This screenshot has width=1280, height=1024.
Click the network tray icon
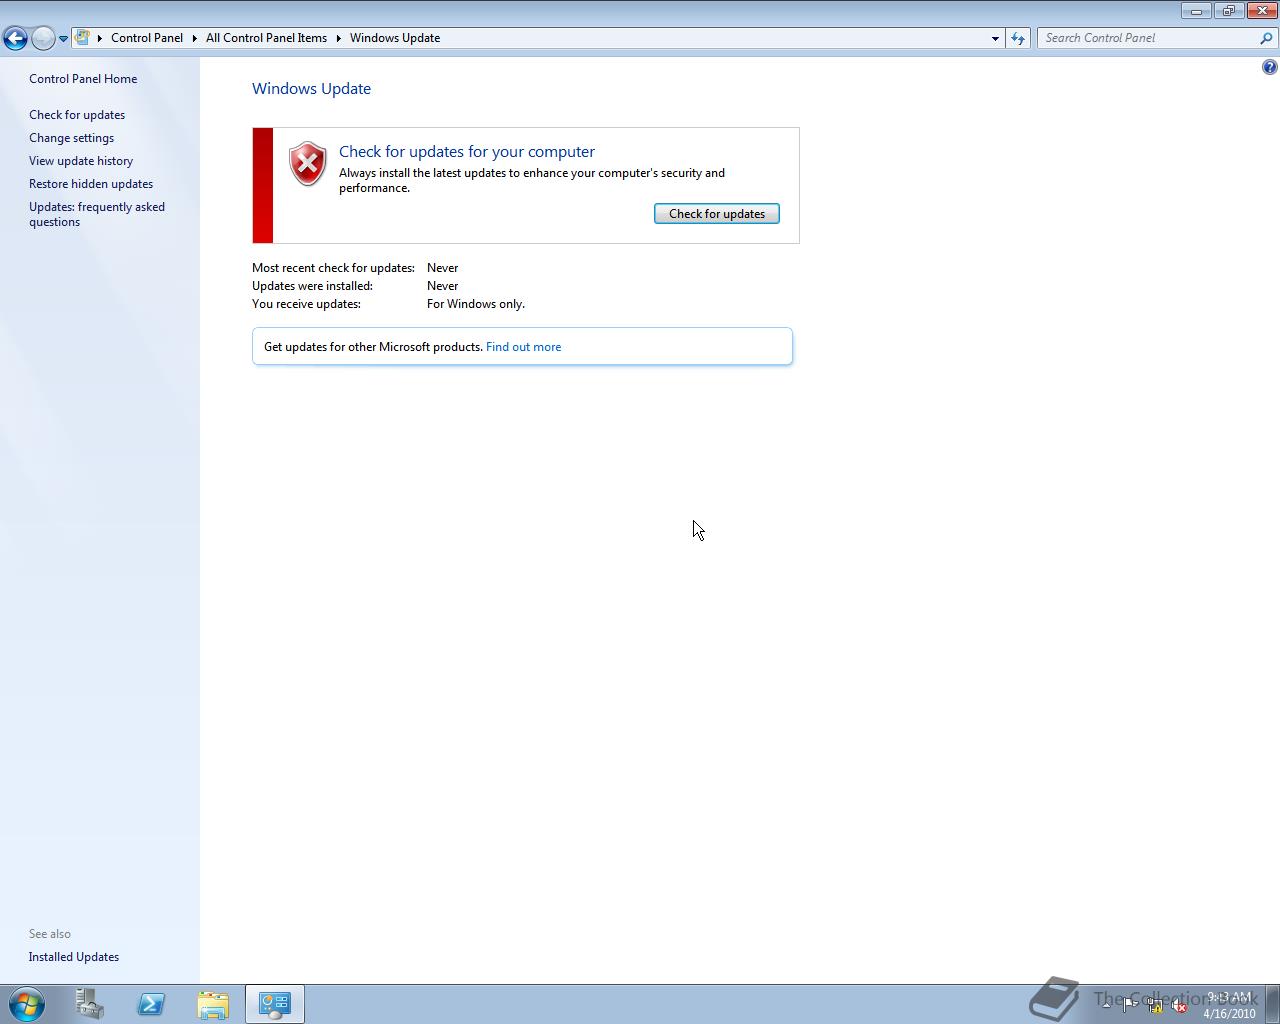(x=1155, y=1006)
